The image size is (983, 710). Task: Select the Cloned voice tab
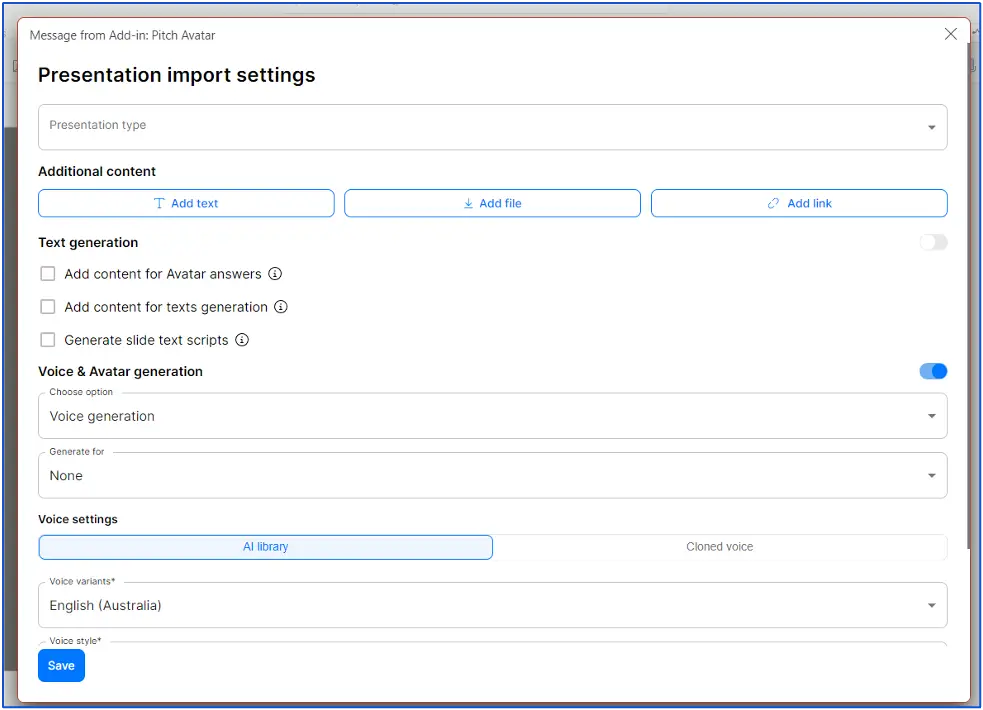coord(719,547)
